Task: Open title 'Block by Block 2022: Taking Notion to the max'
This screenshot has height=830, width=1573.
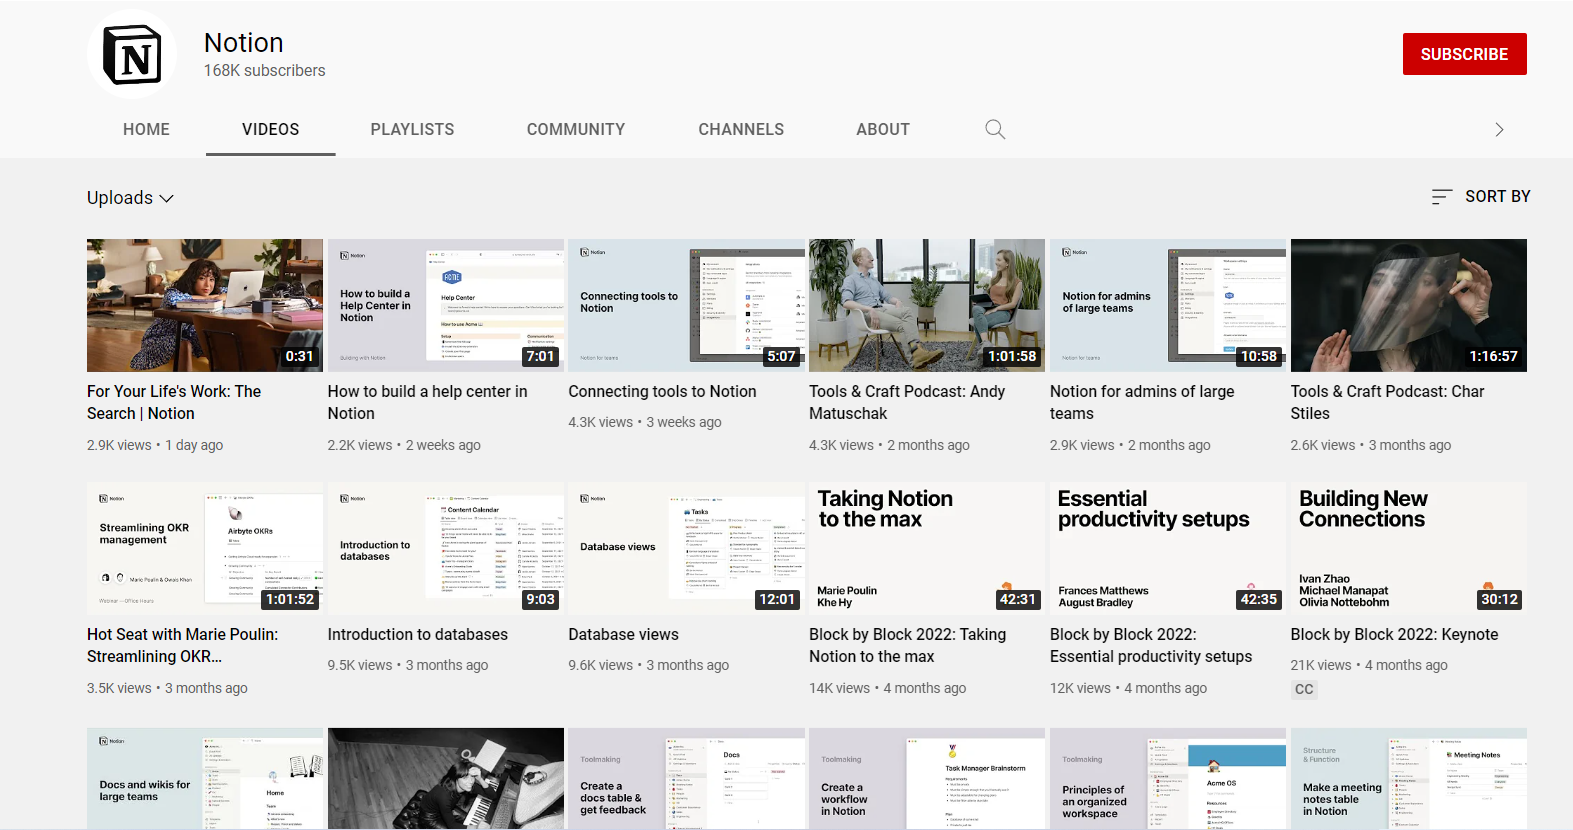Action: [x=908, y=646]
